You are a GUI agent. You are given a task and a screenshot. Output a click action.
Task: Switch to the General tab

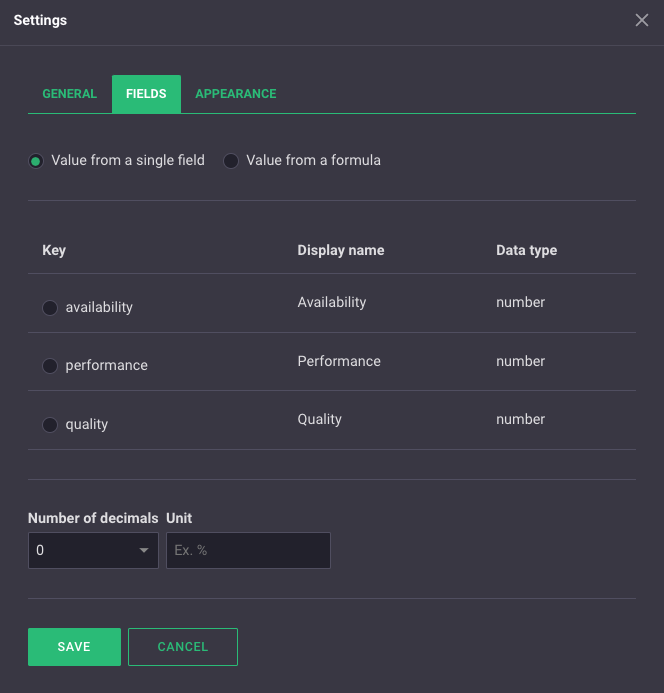[70, 94]
